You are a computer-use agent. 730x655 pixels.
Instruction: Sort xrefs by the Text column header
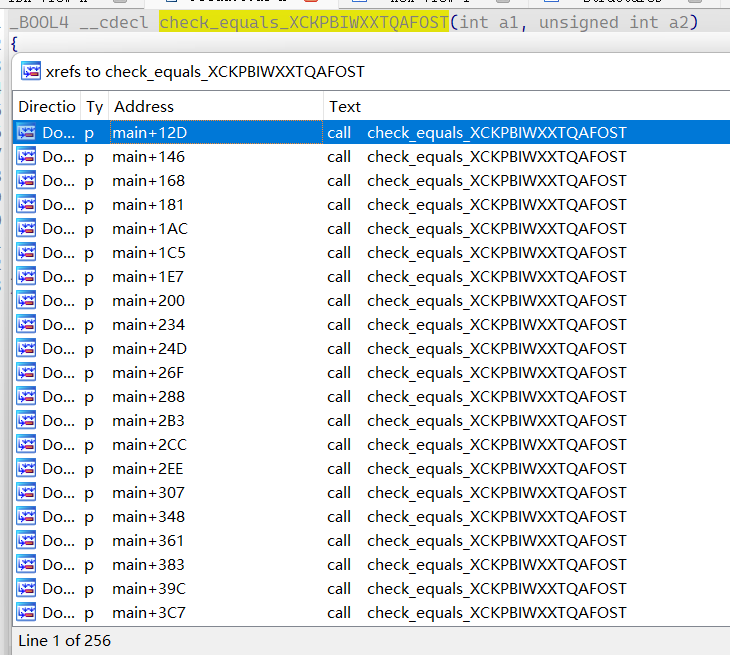pos(527,107)
